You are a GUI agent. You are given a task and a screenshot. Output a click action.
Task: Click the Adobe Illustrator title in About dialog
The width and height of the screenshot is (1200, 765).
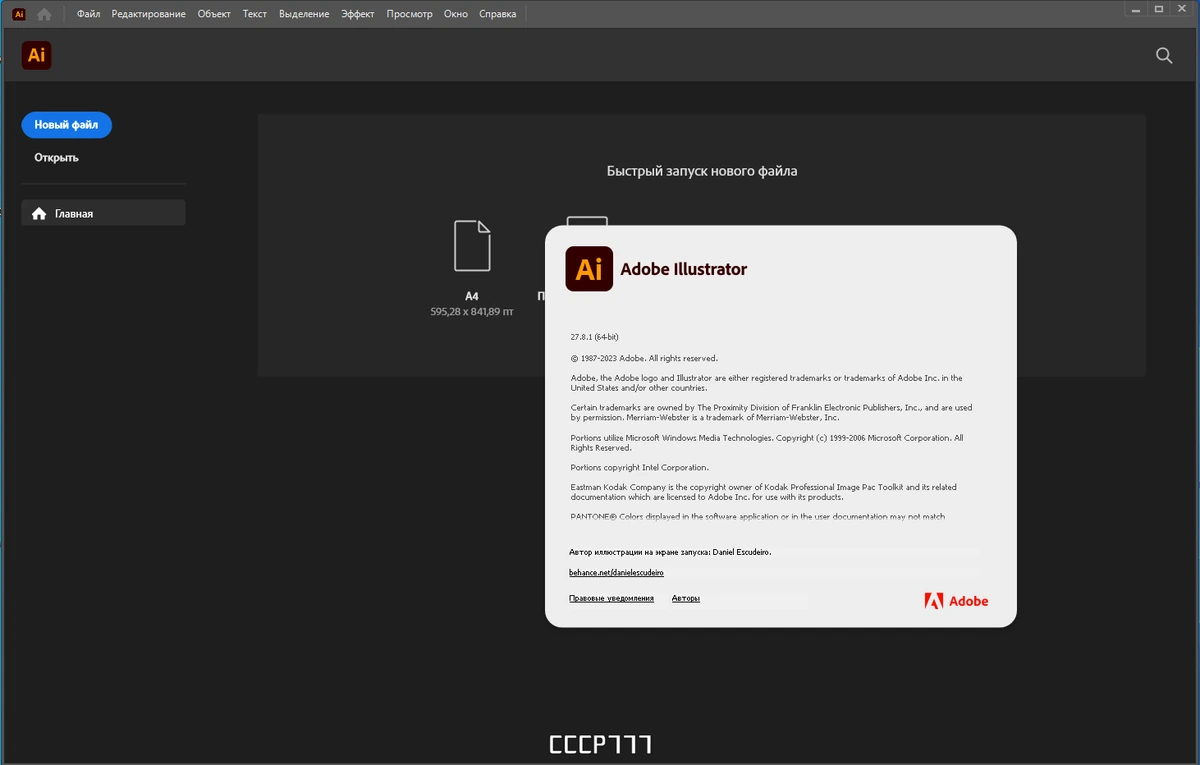[684, 269]
